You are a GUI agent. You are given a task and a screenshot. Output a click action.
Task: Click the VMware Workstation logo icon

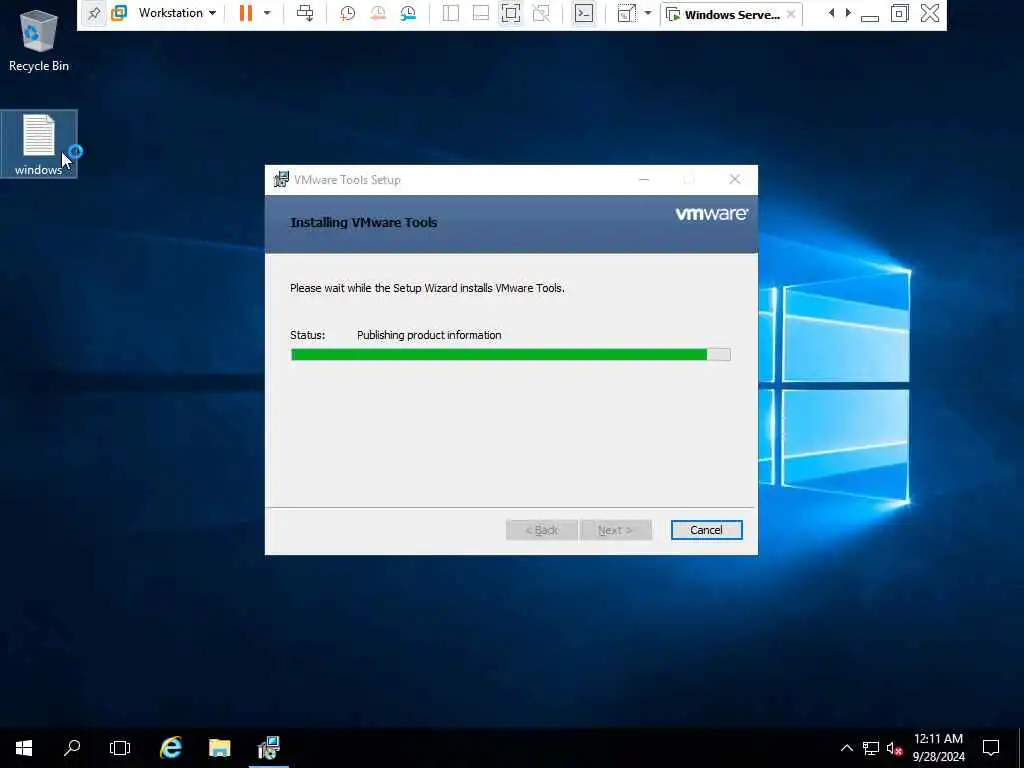(x=119, y=13)
